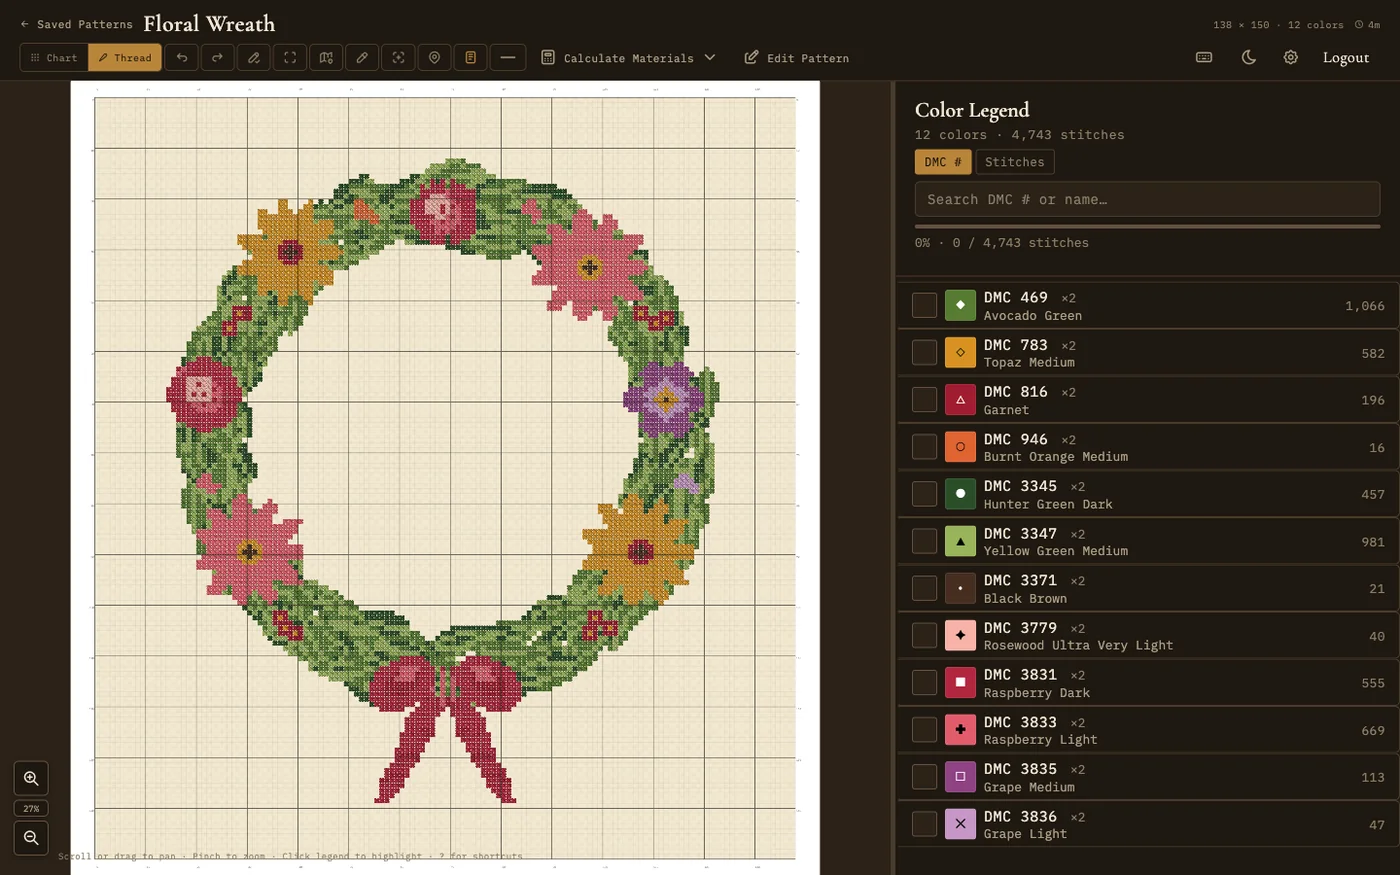
Task: Check the DMC 469 Avocado Green checkbox
Action: pyautogui.click(x=924, y=305)
